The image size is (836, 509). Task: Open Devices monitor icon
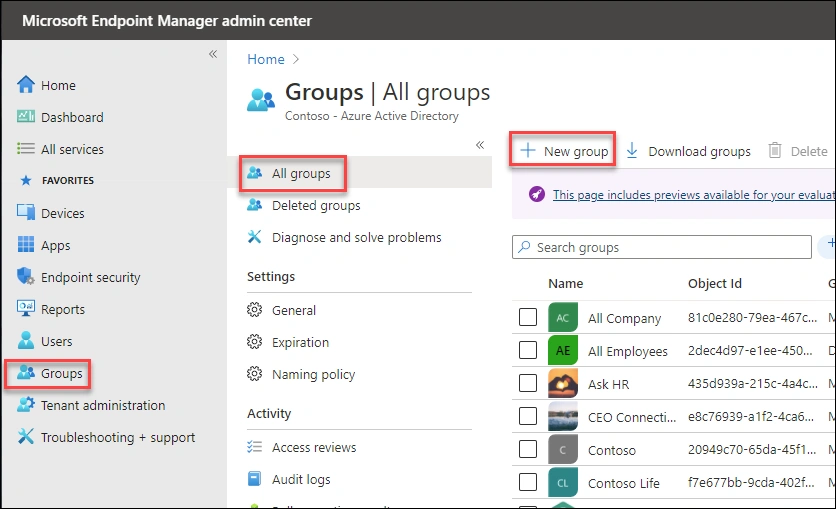(26, 212)
